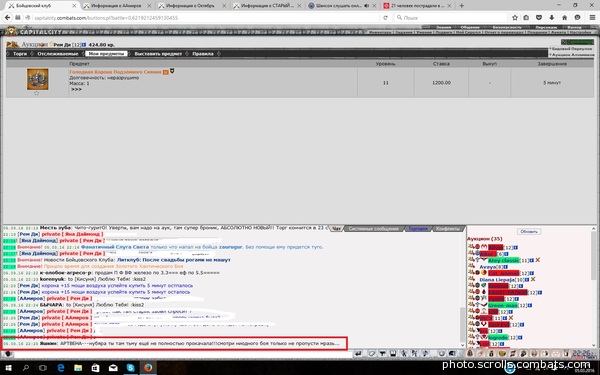Open Skype from the taskbar
Viewport: 600px width, 375px height.
(x=130, y=368)
